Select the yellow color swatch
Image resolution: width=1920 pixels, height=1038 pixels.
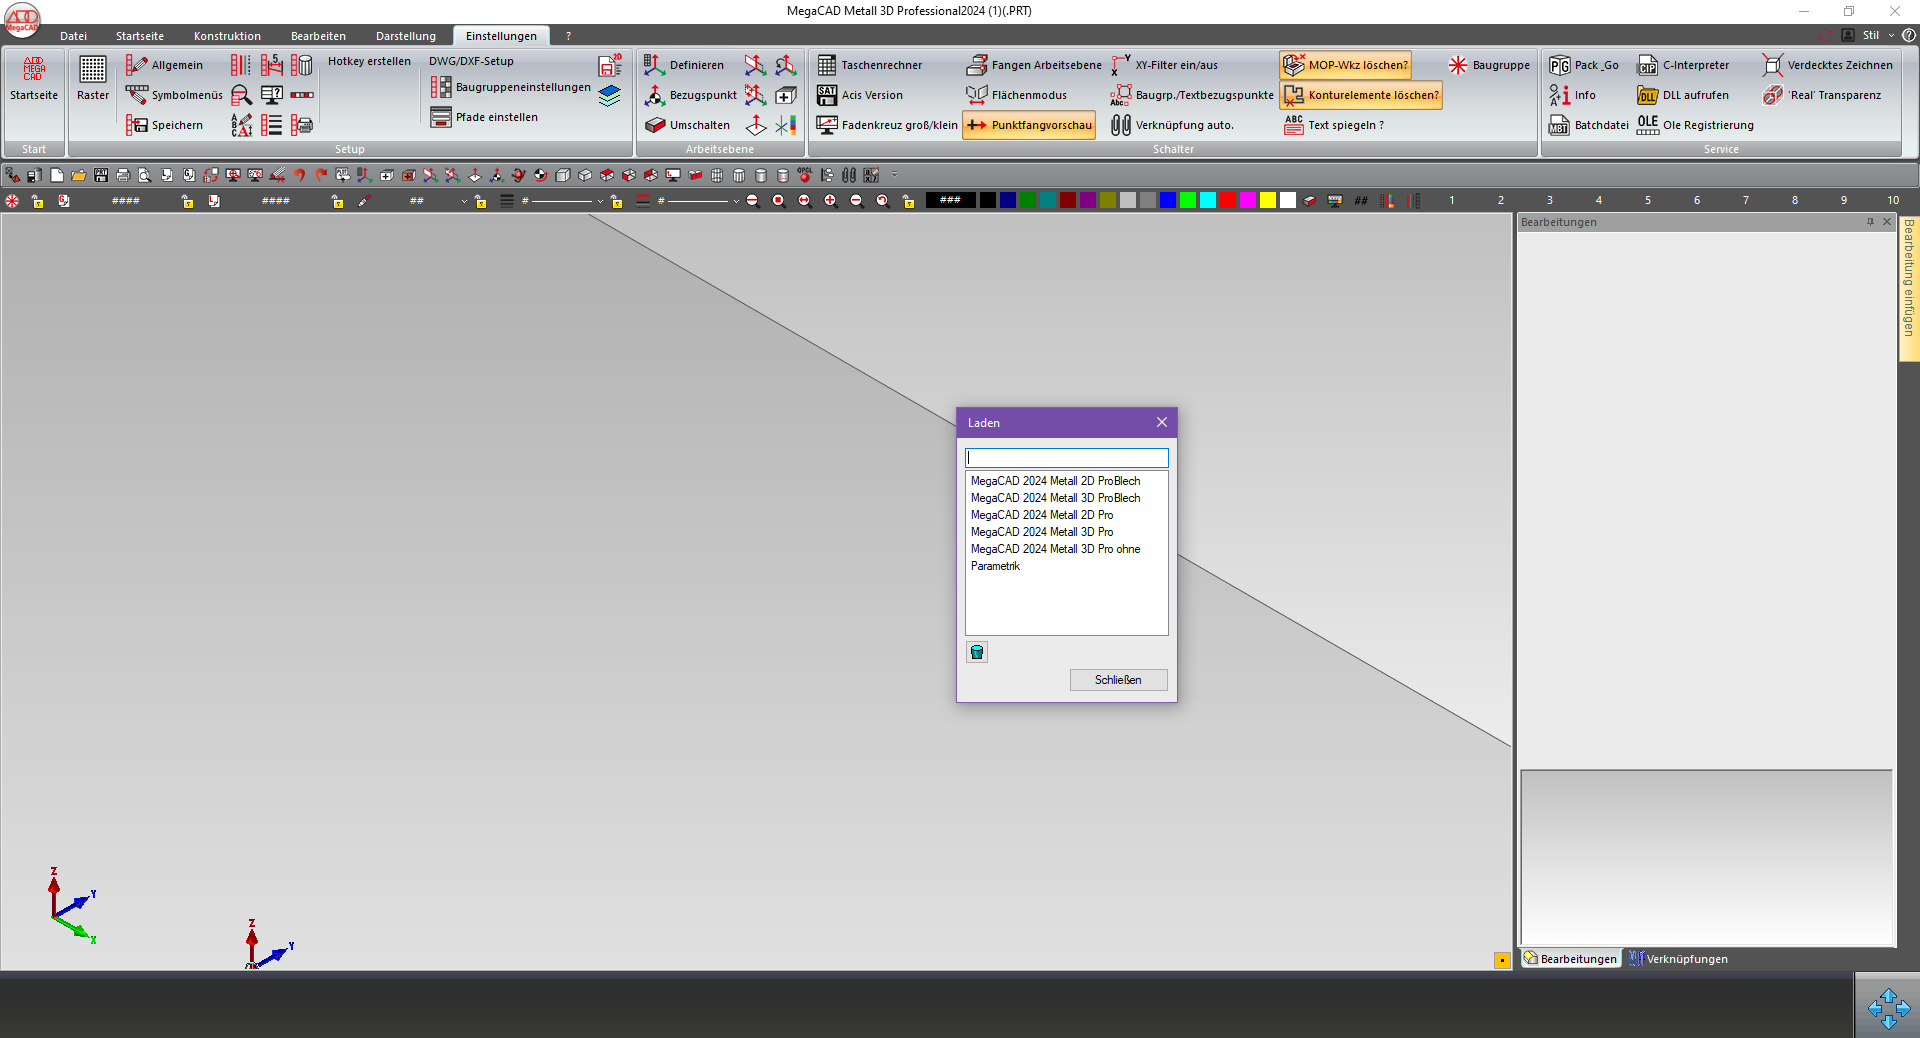(1267, 201)
